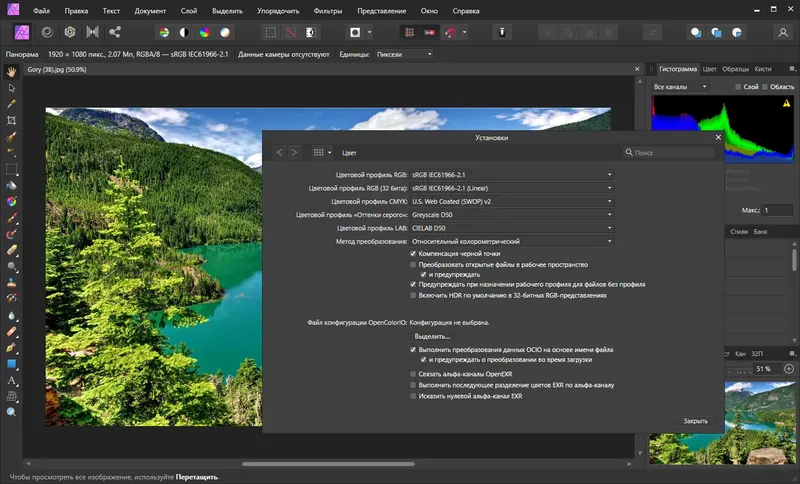Image resolution: width=800 pixels, height=484 pixels.
Task: Switch to the 'Кисти' panel tab
Action: coord(763,69)
